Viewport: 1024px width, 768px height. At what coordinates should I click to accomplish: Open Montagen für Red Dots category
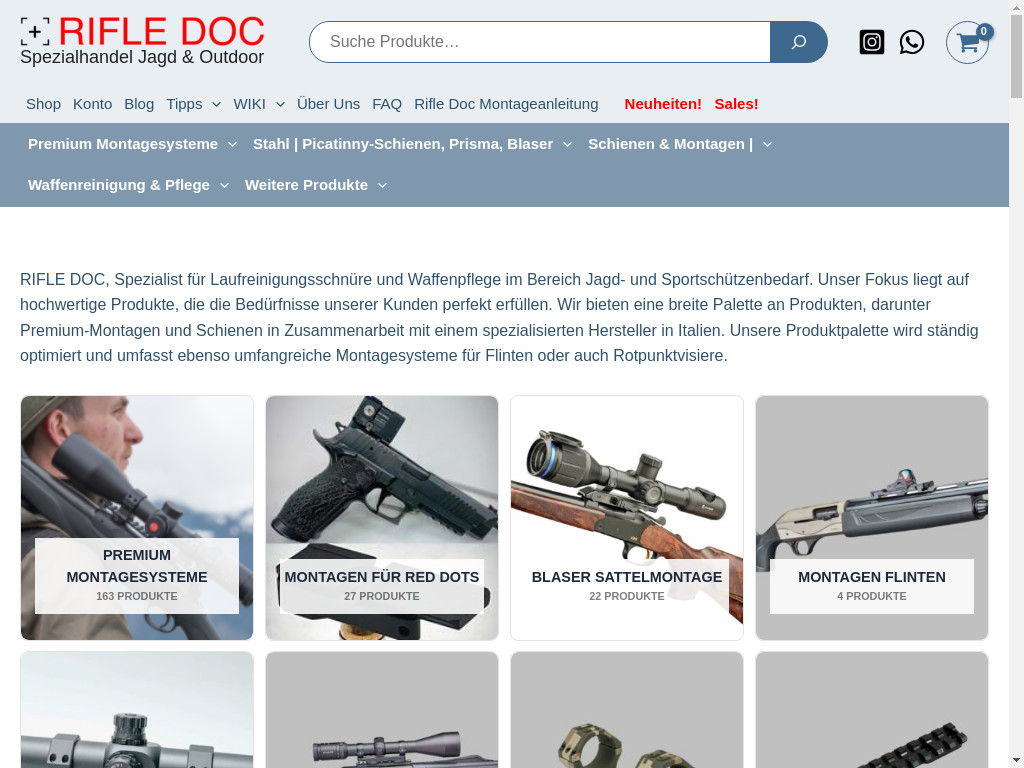(382, 518)
